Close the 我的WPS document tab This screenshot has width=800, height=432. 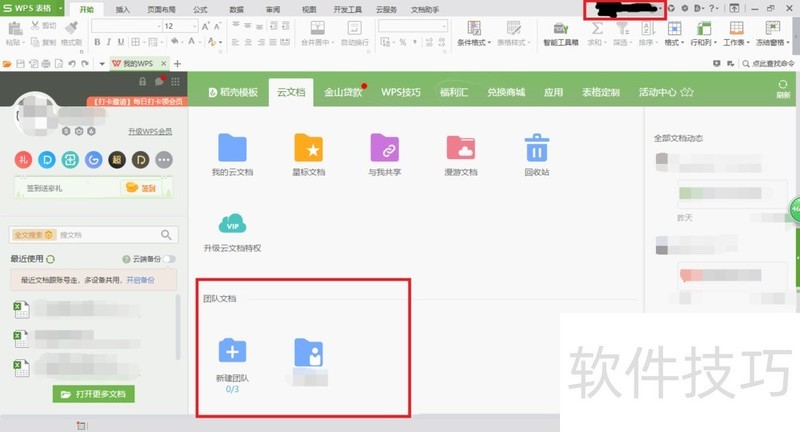tap(164, 64)
